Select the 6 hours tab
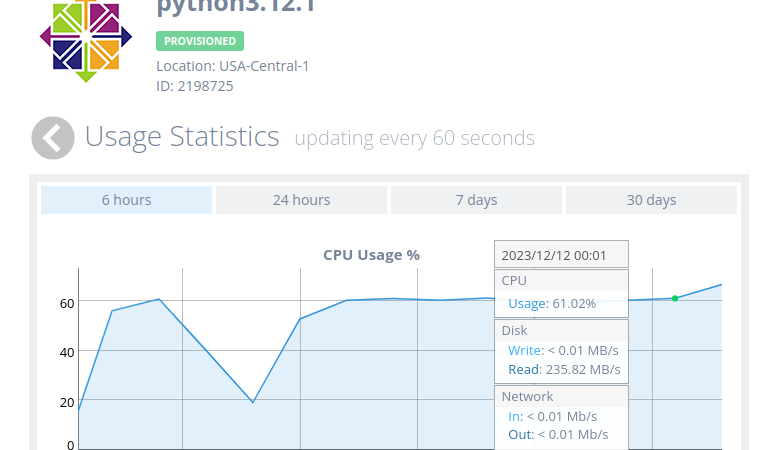The image size is (757, 450). pyautogui.click(x=126, y=200)
